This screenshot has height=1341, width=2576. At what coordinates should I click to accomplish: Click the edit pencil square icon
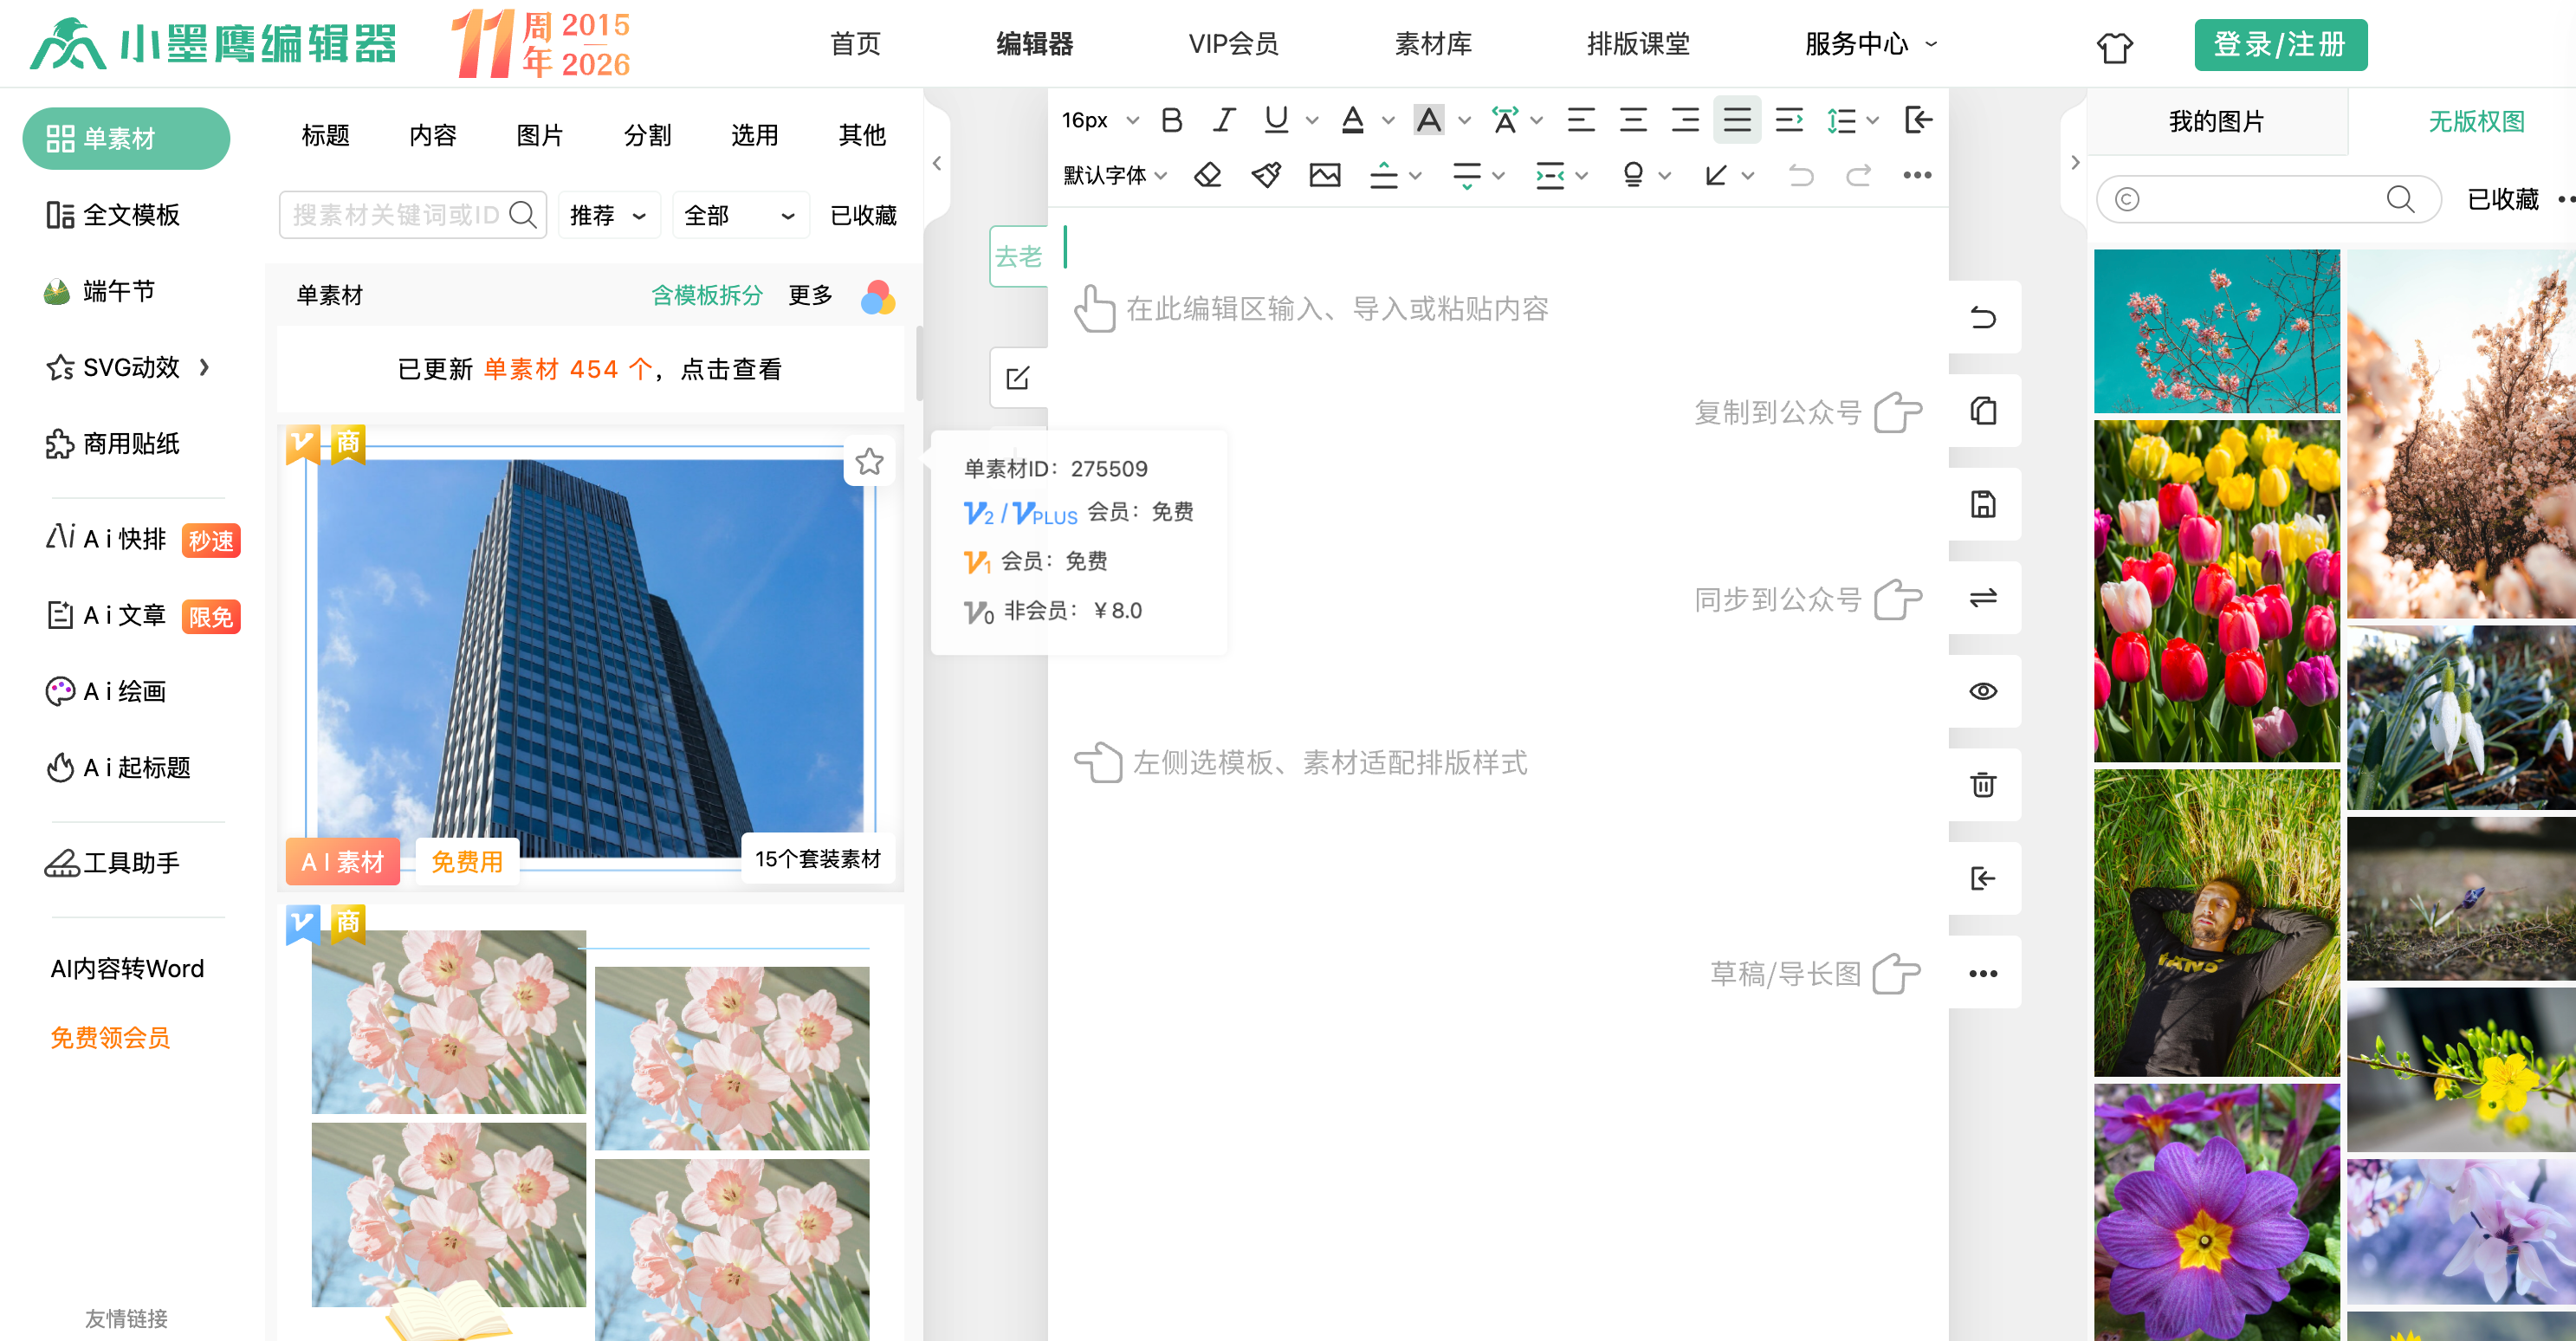[x=1018, y=378]
